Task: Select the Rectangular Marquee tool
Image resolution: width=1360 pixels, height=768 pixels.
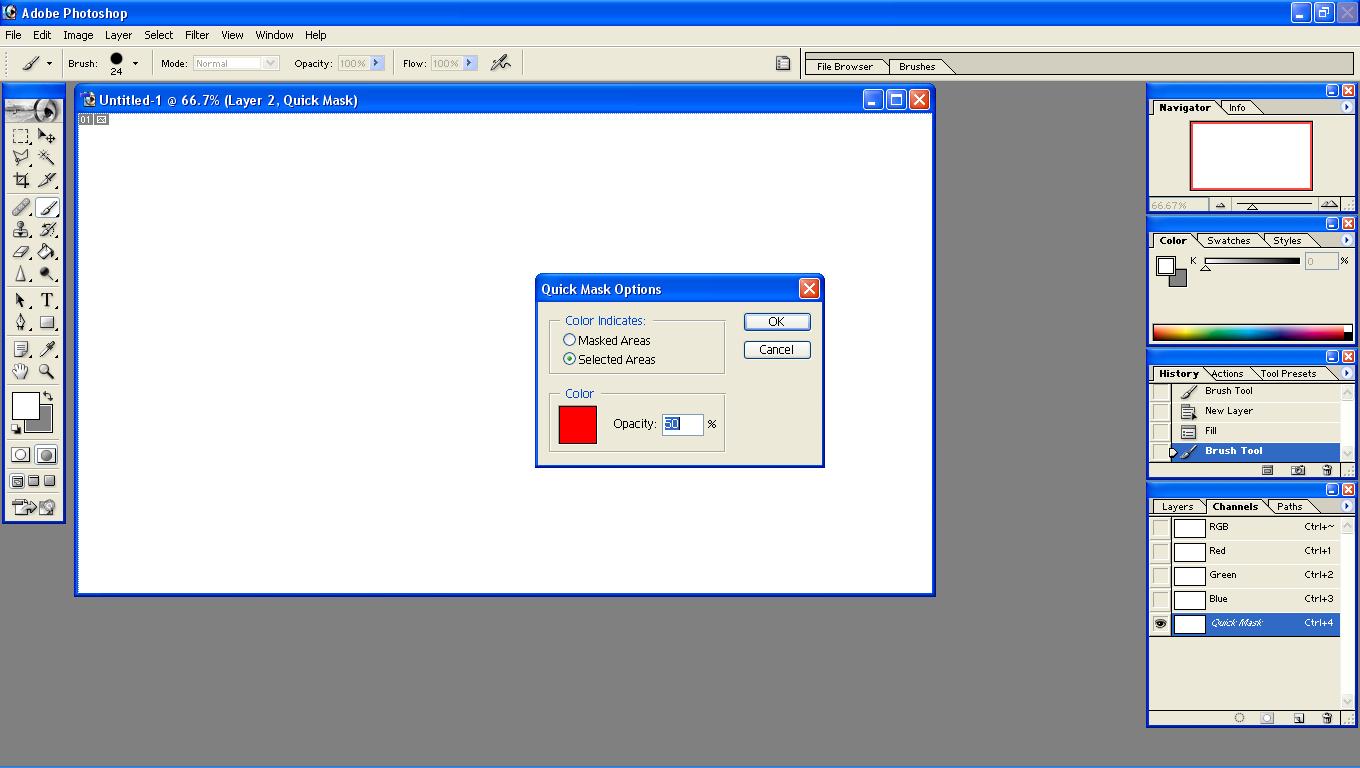Action: point(21,136)
